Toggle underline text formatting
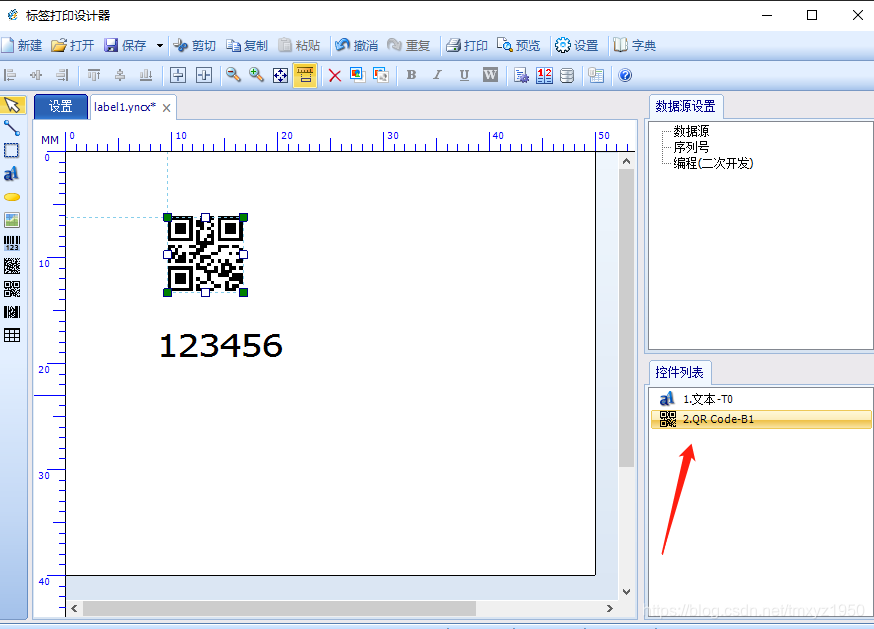 coord(464,75)
